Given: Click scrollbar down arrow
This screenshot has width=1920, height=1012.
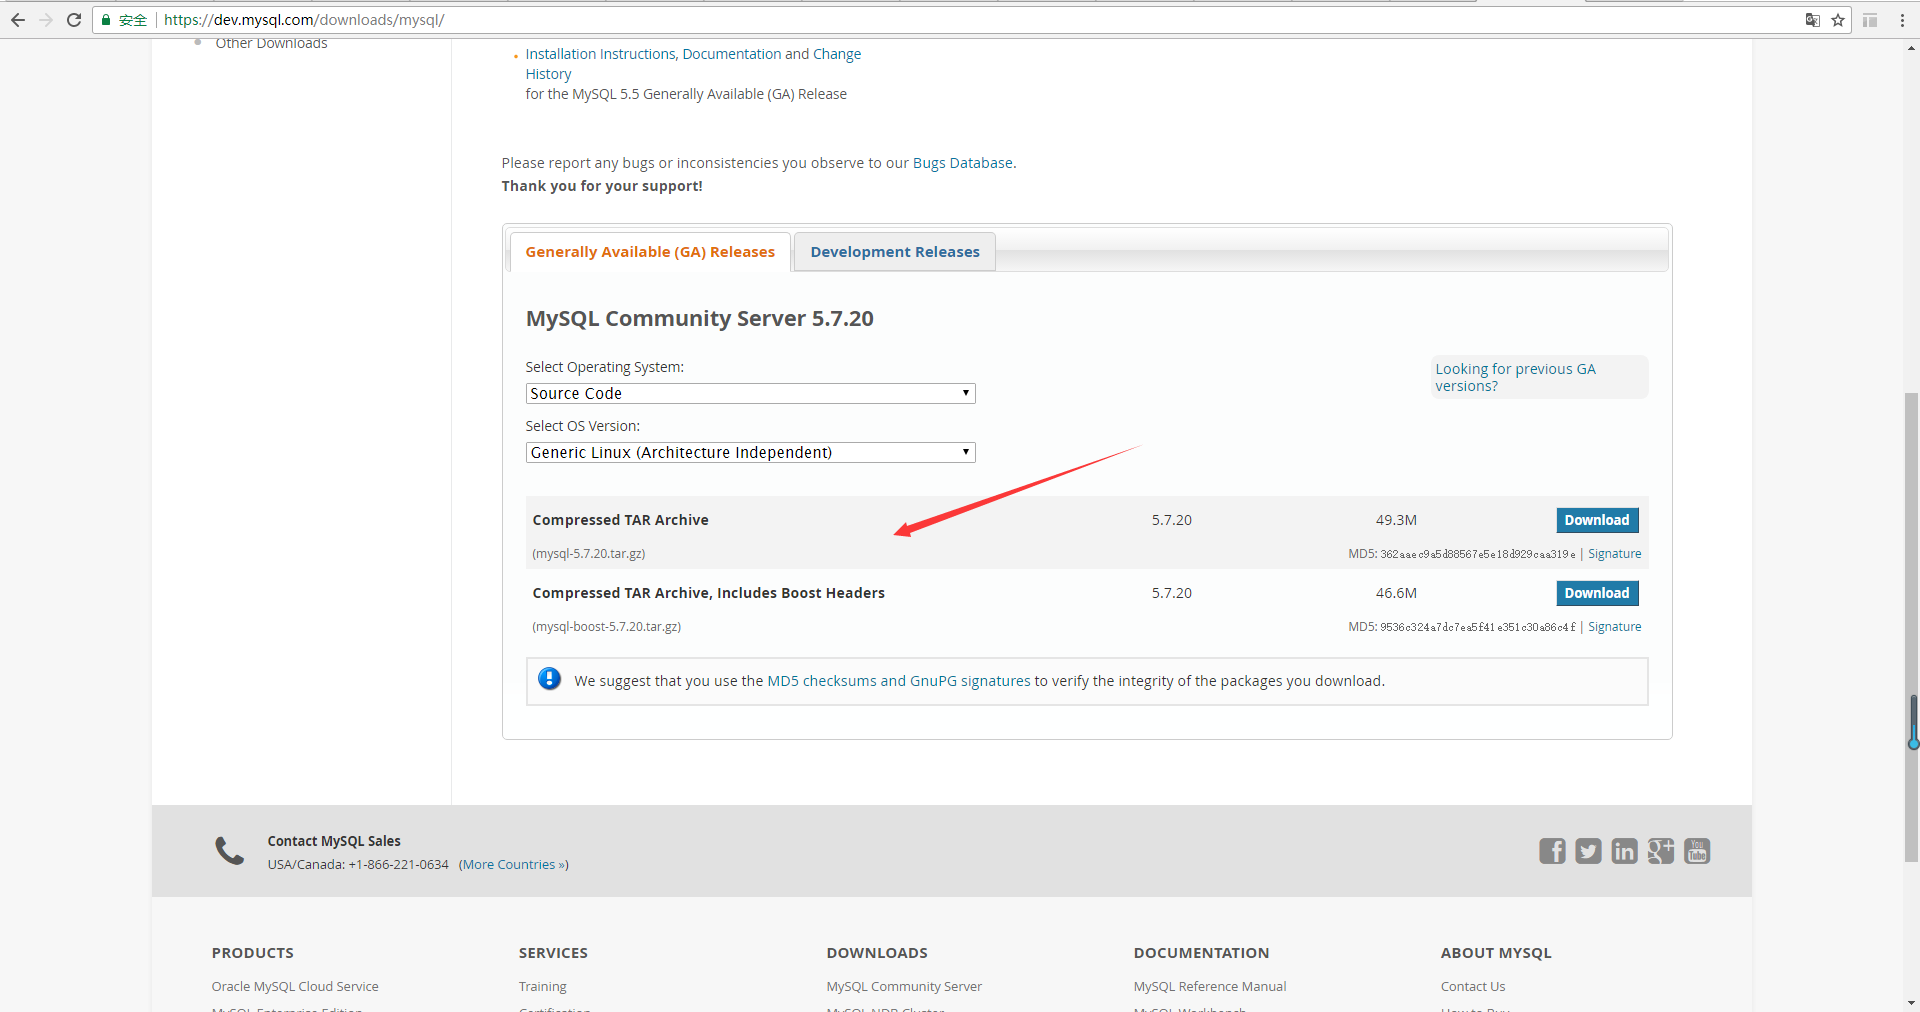Looking at the screenshot, I should (x=1911, y=1003).
